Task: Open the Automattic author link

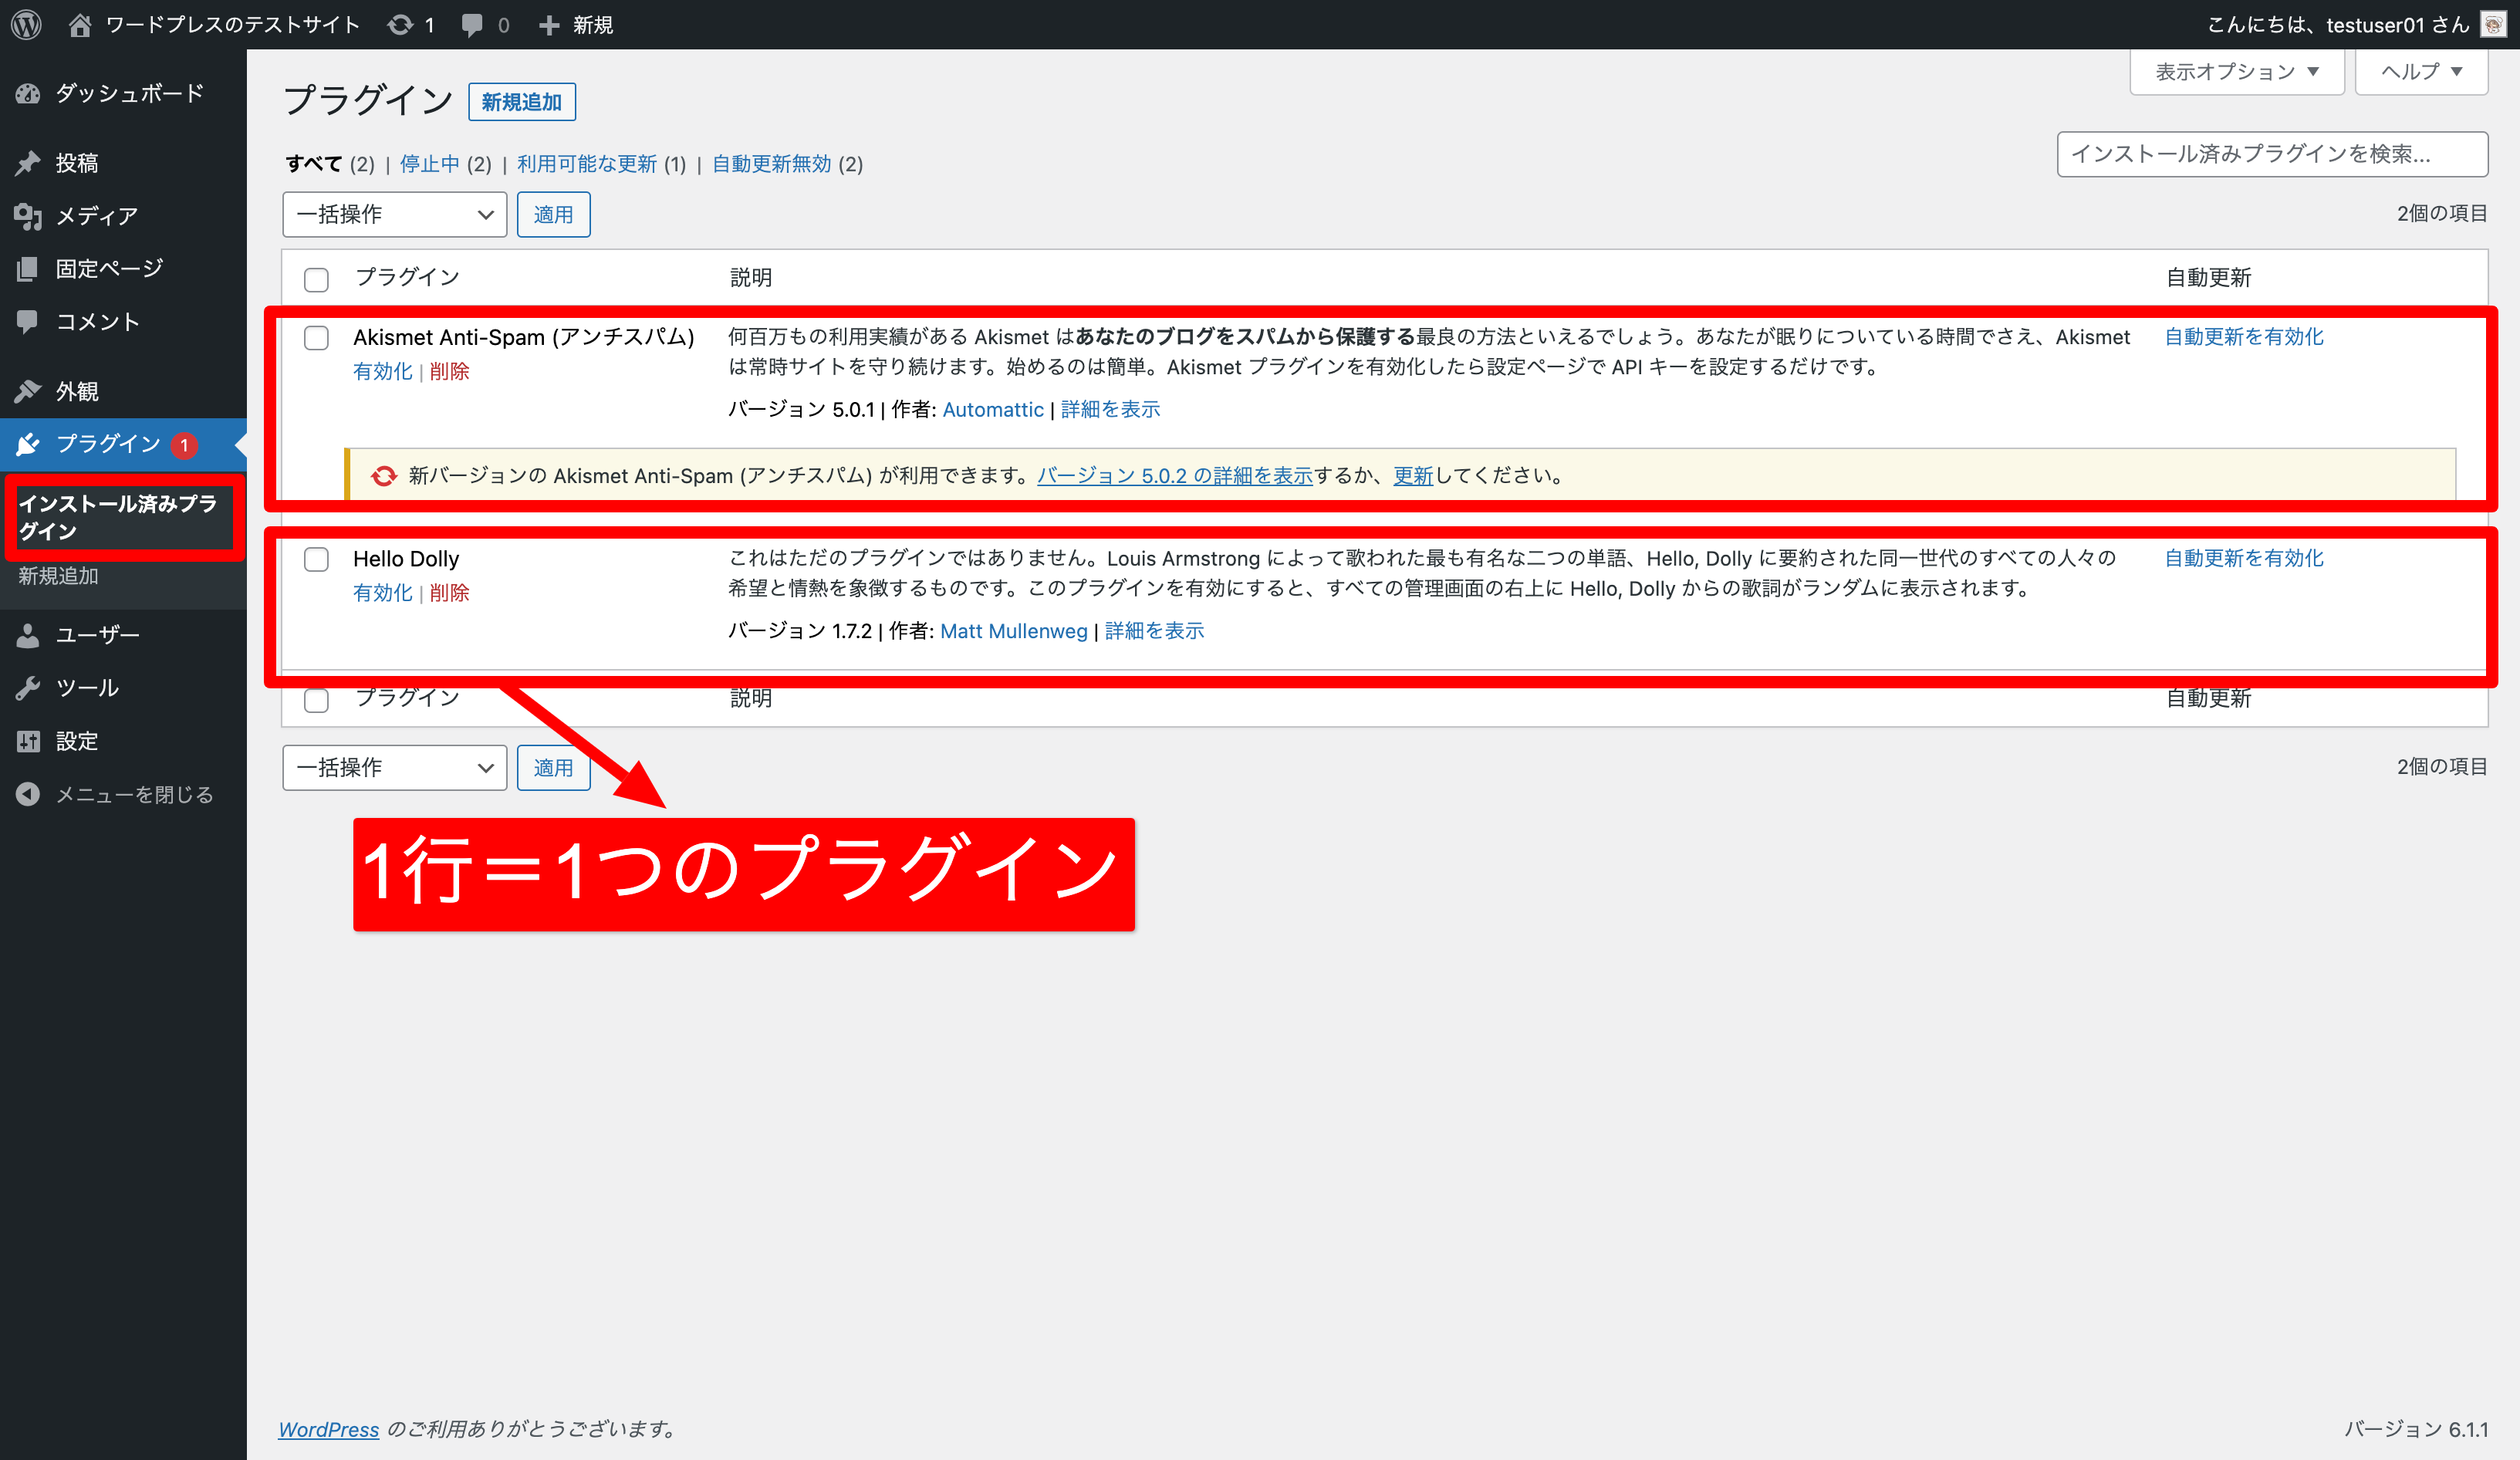Action: 993,410
